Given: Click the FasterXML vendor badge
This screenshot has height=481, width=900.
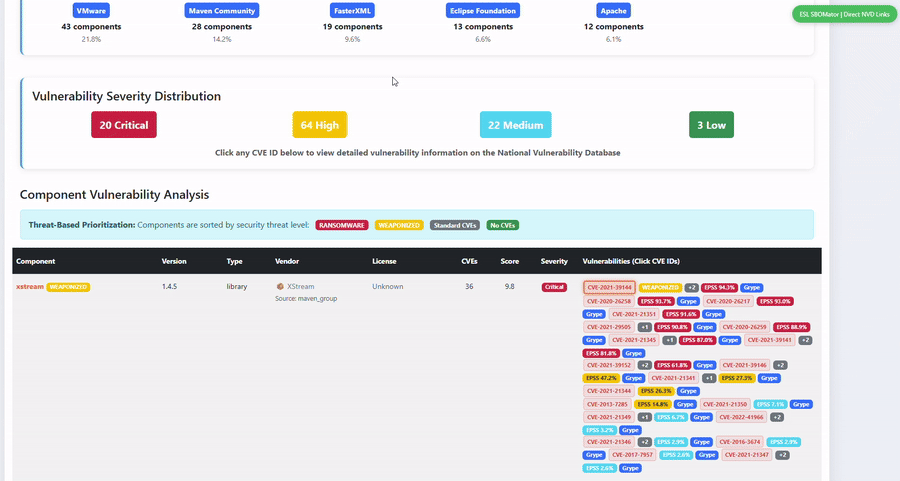Looking at the screenshot, I should (352, 10).
